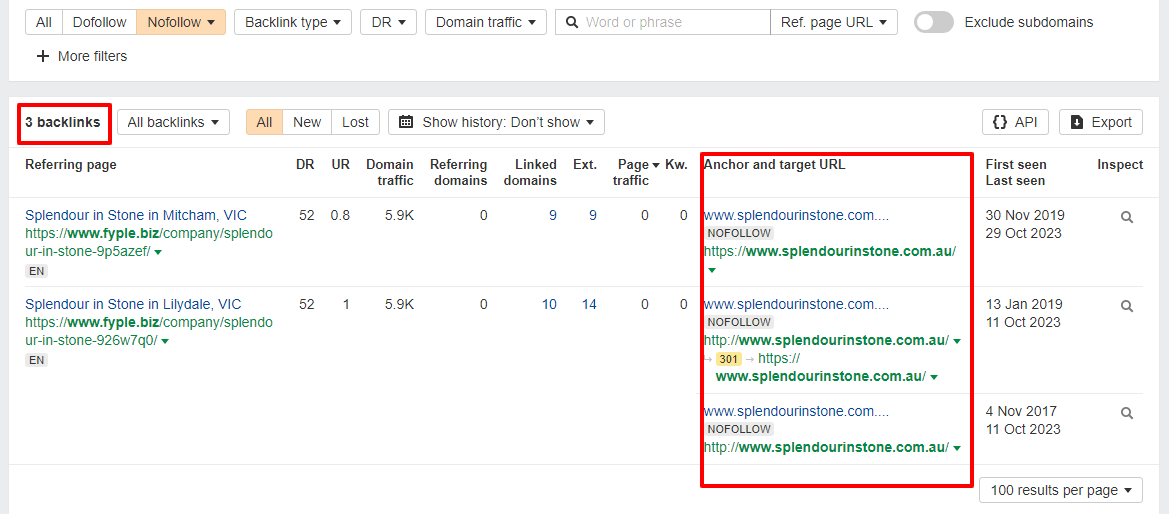Open Splendour in Stone in Mitcham link
The width and height of the screenshot is (1169, 514).
tap(136, 216)
